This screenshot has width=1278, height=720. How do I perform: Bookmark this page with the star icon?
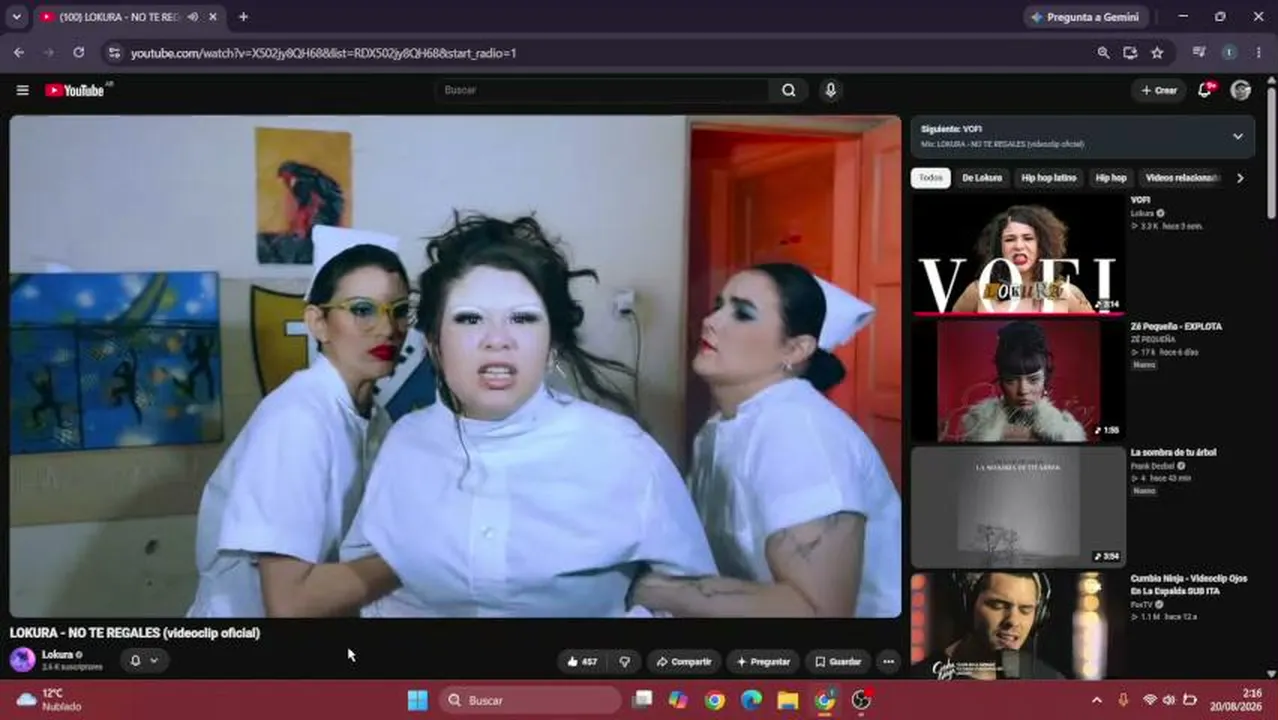point(1157,53)
